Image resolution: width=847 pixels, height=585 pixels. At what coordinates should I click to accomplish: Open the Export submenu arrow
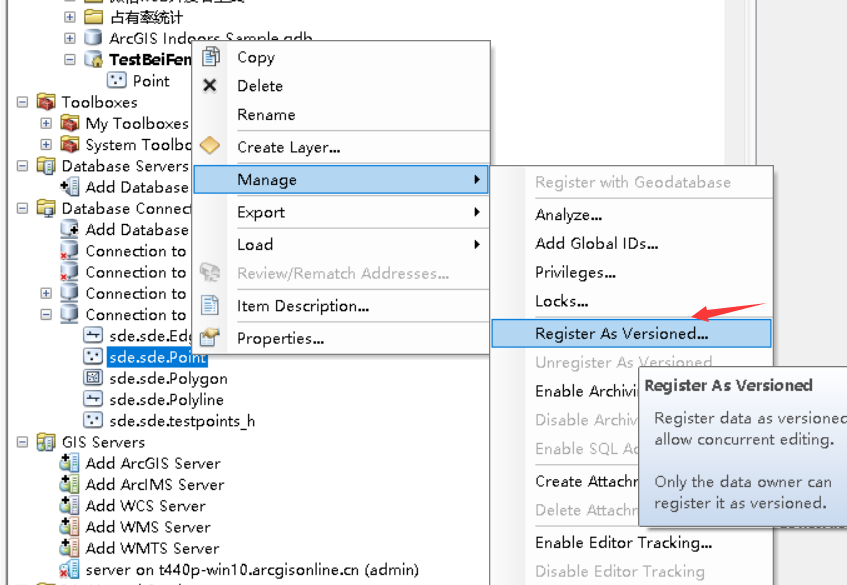pyautogui.click(x=479, y=212)
